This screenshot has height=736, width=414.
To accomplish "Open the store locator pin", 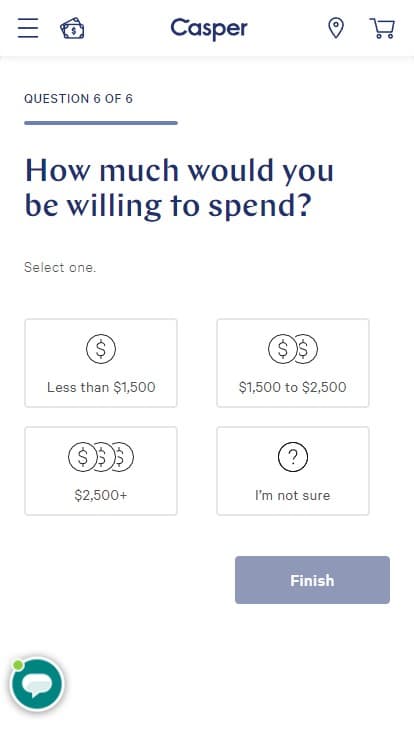I will pos(336,28).
